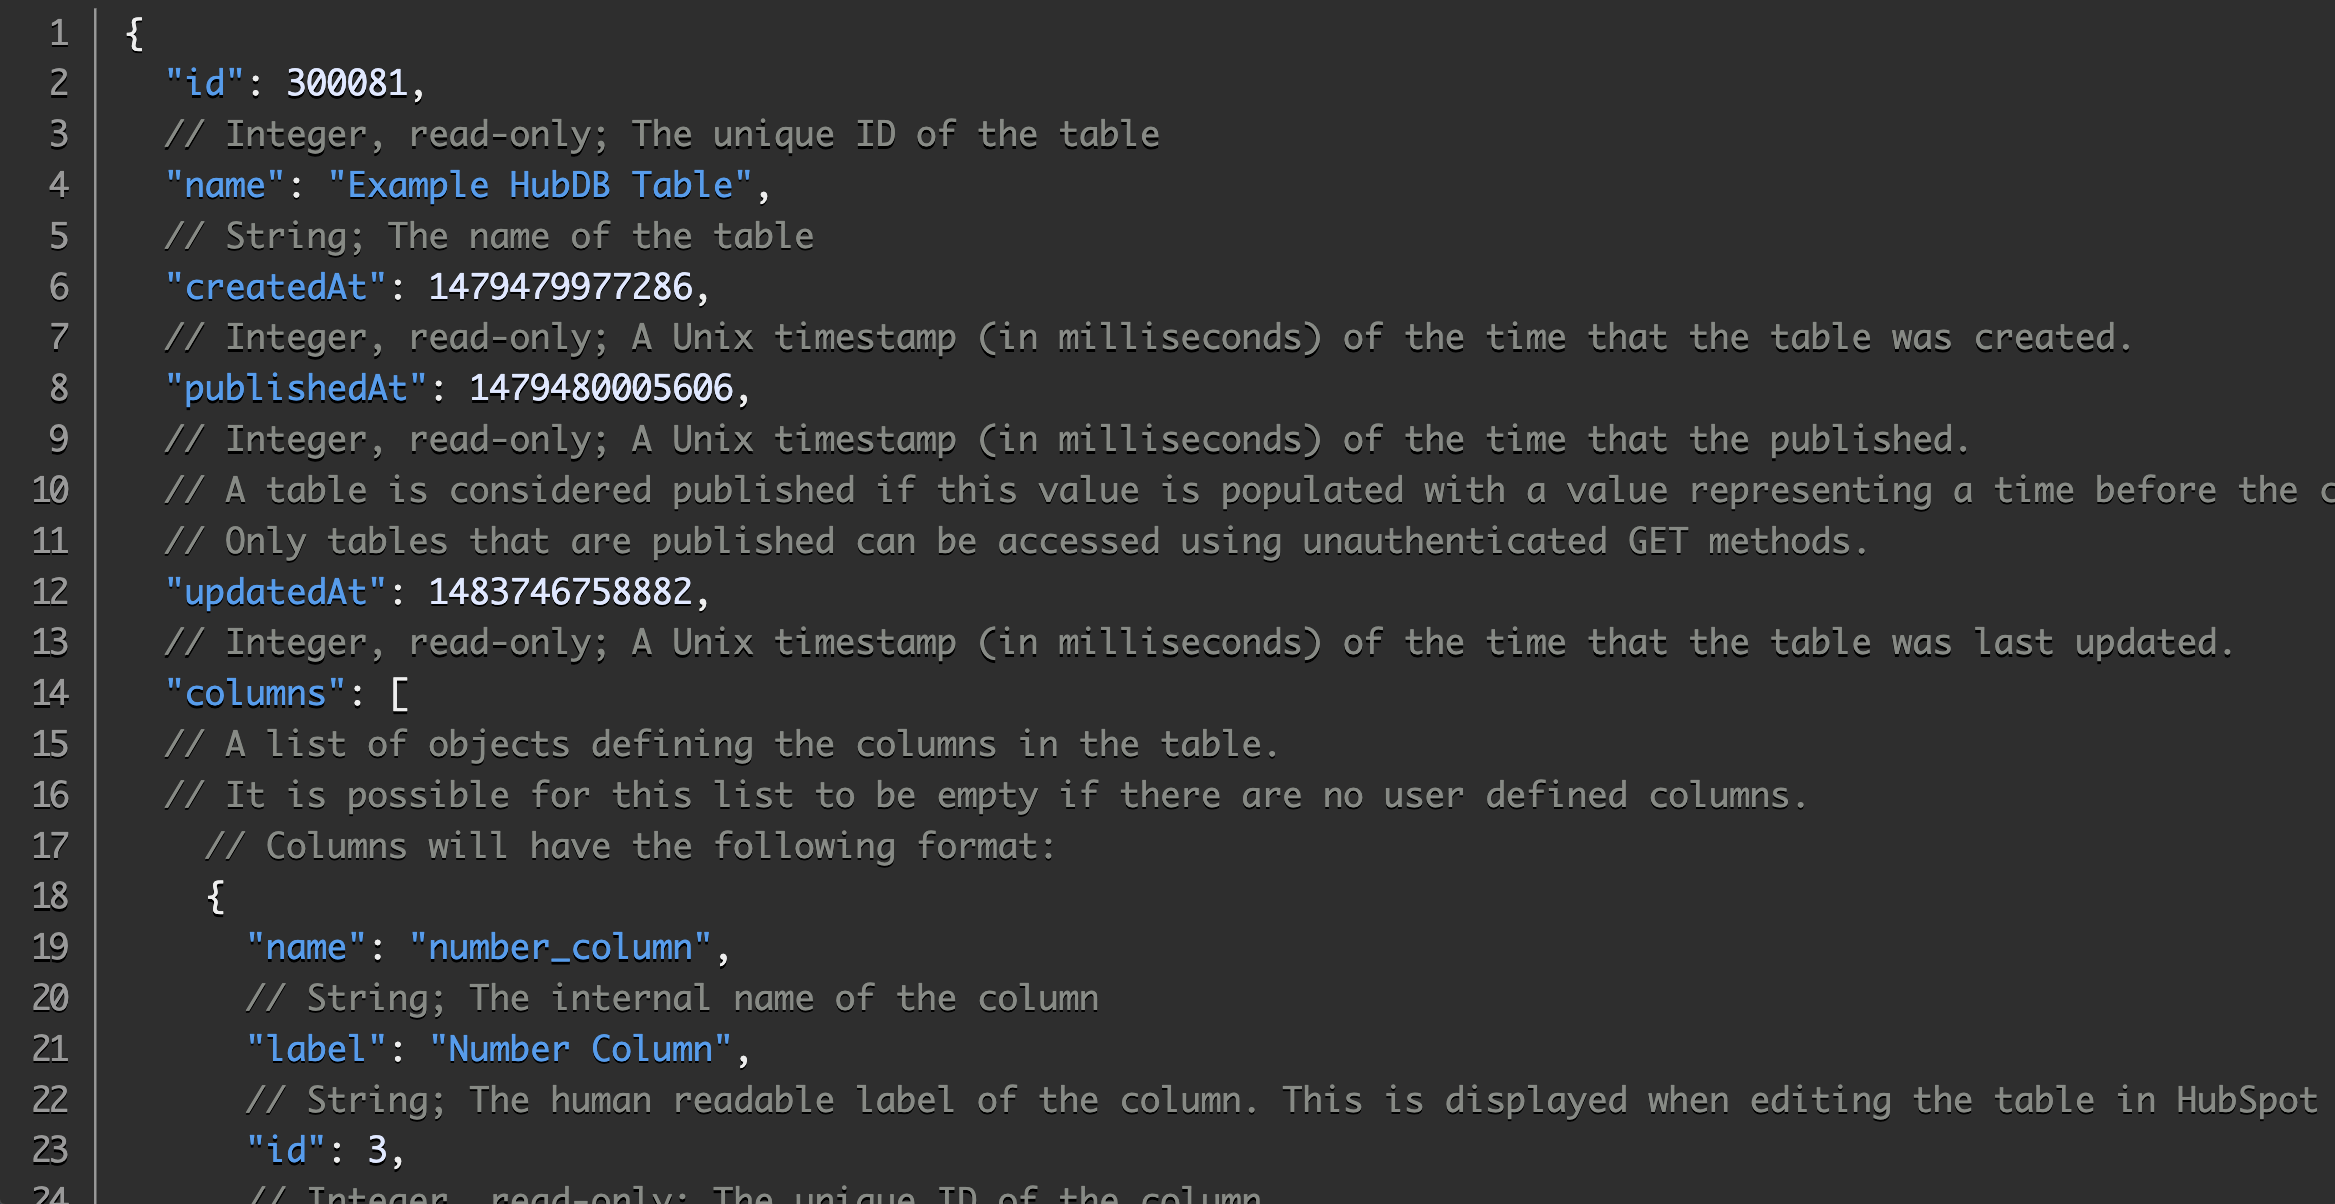This screenshot has width=2335, height=1204.
Task: Click line number 18 in the gutter
Action: click(x=50, y=896)
